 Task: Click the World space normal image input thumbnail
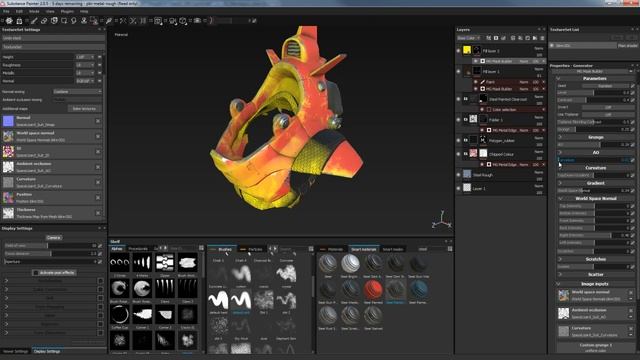[x=564, y=296]
